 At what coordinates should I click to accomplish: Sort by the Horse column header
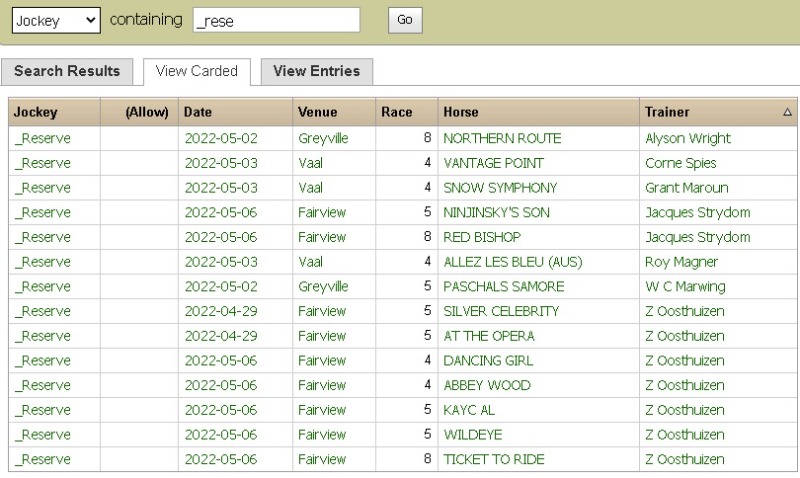click(461, 112)
